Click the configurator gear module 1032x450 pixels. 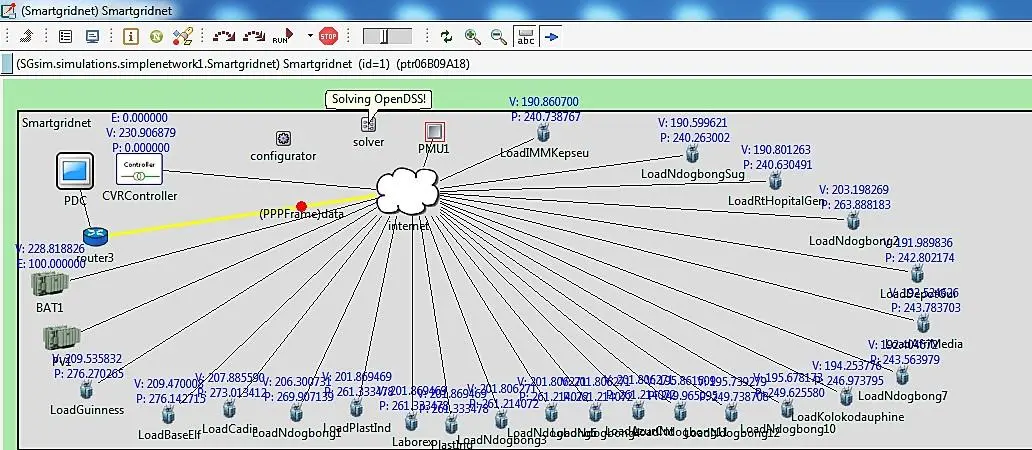click(x=283, y=138)
